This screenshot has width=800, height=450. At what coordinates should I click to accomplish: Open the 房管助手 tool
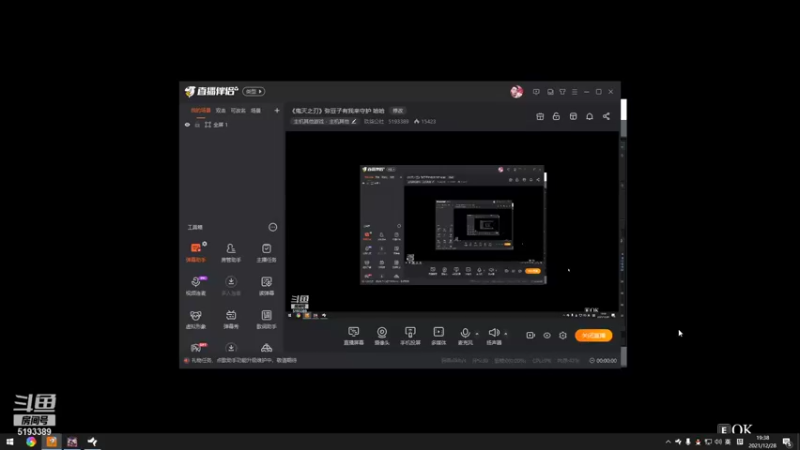tap(231, 253)
